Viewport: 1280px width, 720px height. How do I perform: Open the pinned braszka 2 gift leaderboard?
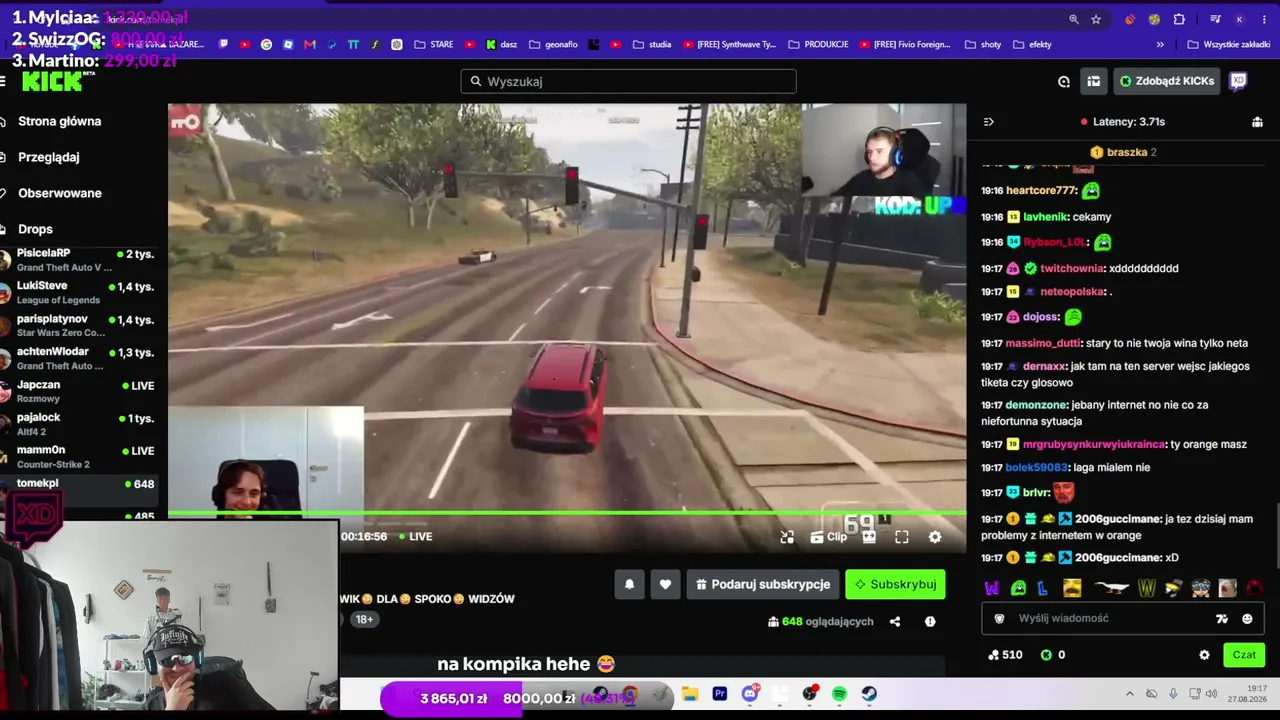(1123, 152)
